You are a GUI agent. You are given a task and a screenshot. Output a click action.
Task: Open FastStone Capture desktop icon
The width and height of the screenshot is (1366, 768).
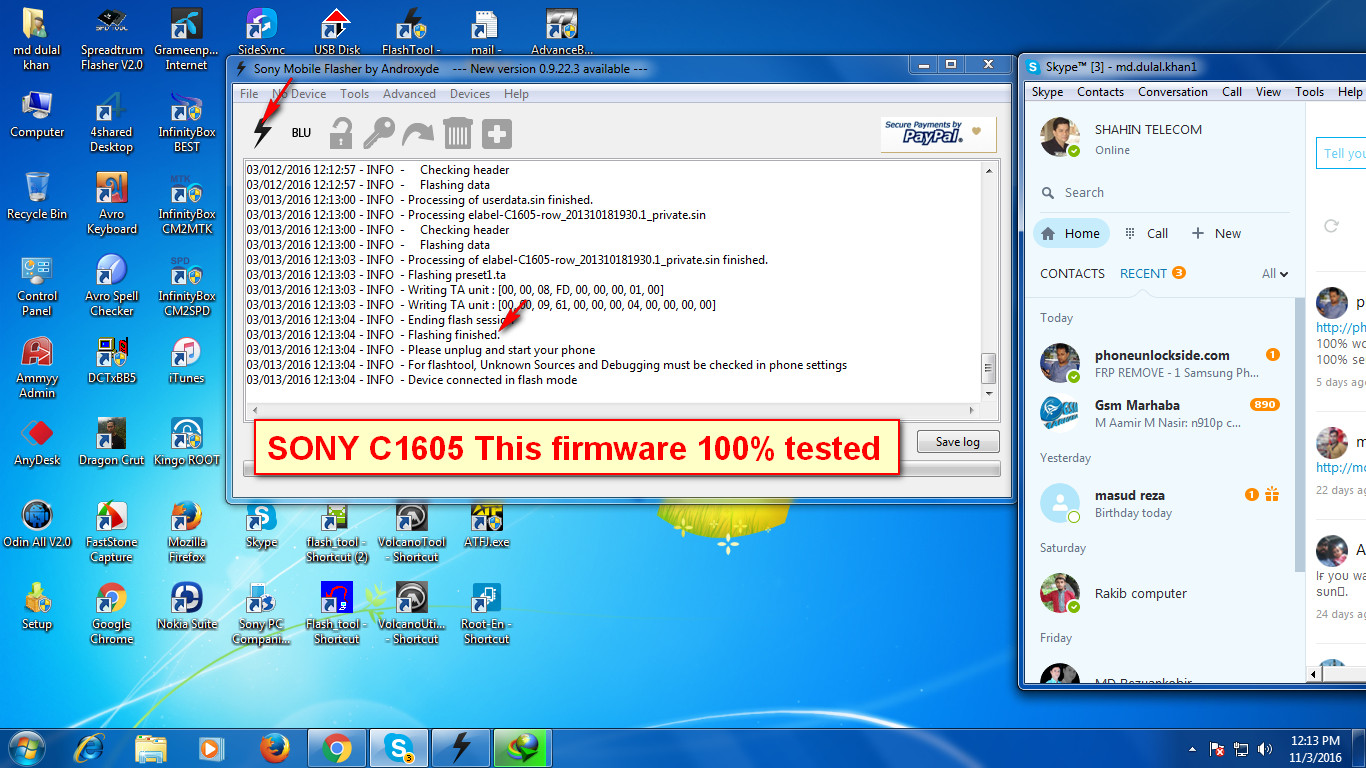112,533
